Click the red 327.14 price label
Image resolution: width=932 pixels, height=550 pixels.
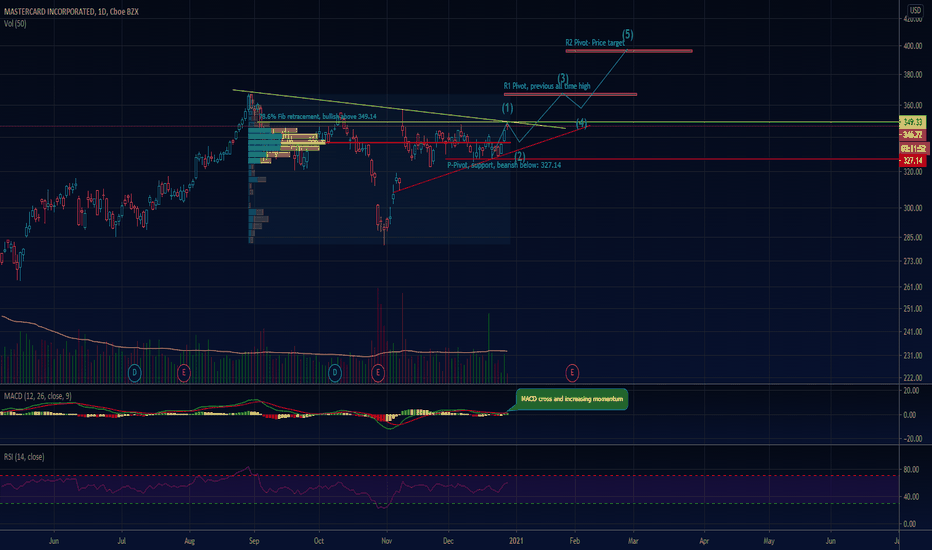(x=912, y=161)
